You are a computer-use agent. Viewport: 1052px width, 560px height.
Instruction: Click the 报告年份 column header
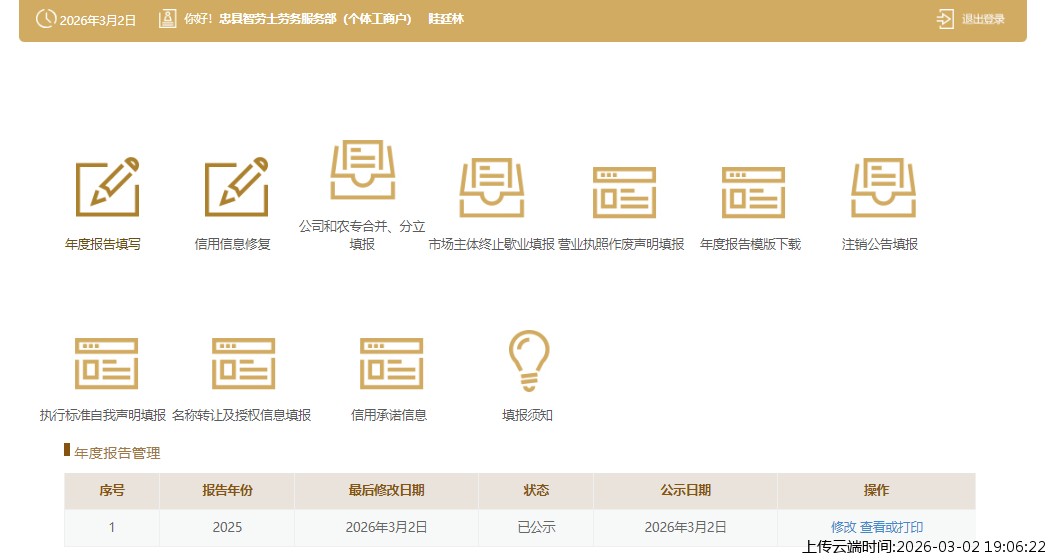click(227, 490)
